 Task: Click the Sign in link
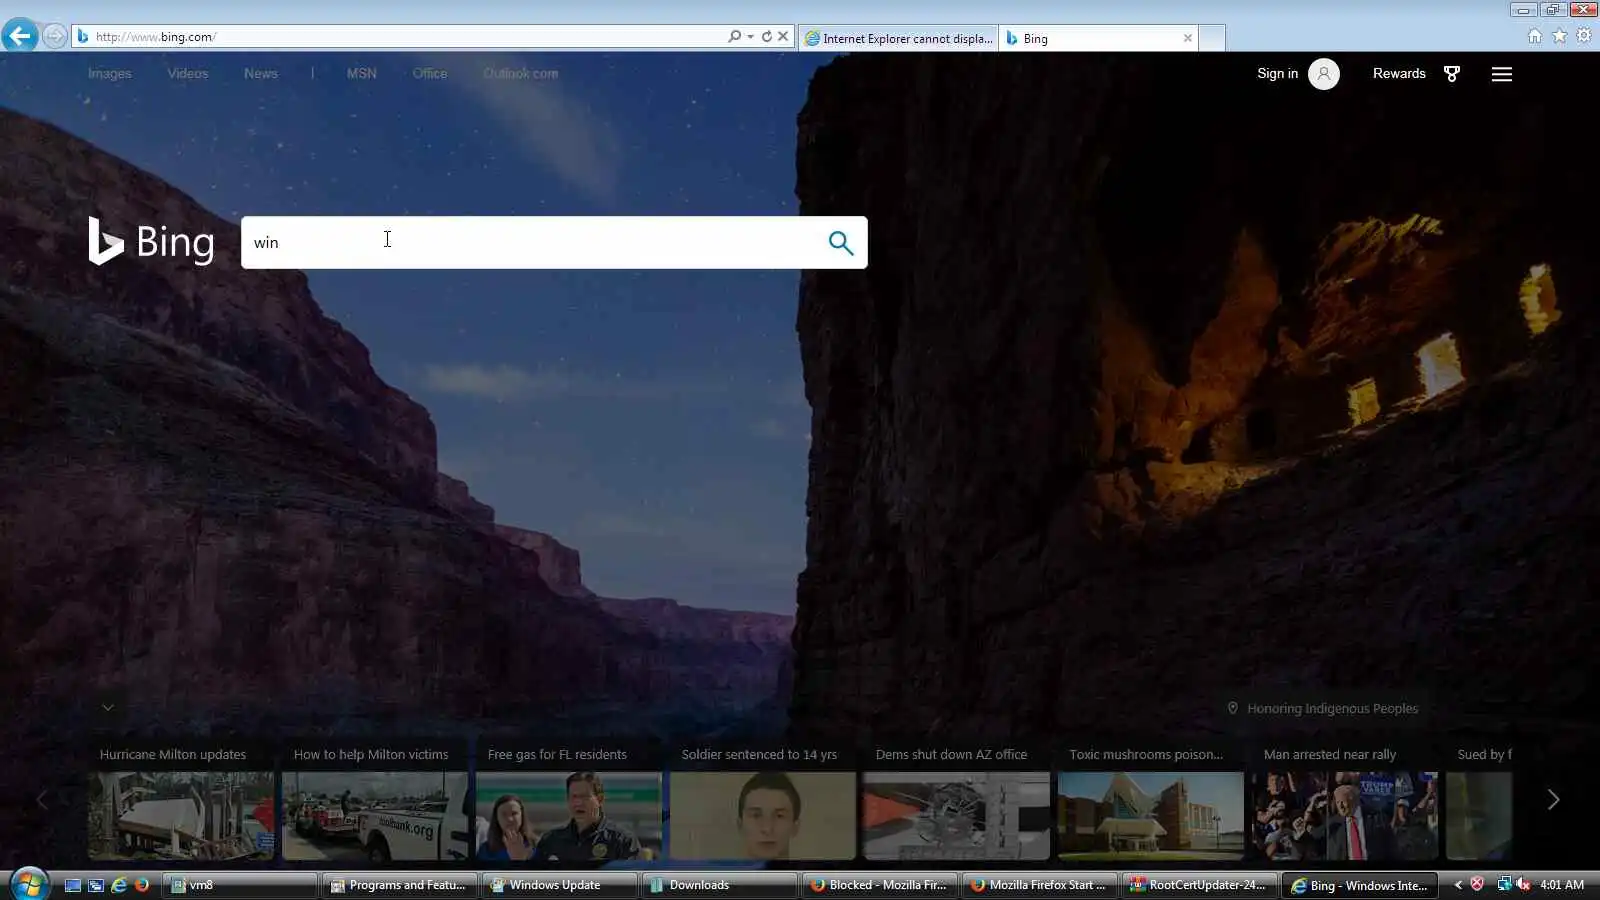pyautogui.click(x=1277, y=73)
